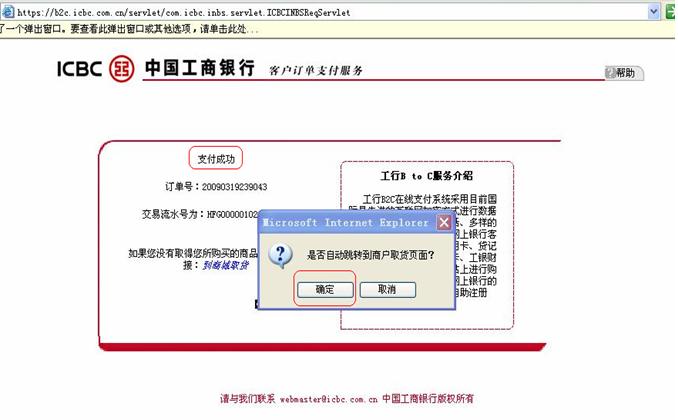Click the 工行B to C服务介绍 heading
The width and height of the screenshot is (678, 420).
(426, 176)
